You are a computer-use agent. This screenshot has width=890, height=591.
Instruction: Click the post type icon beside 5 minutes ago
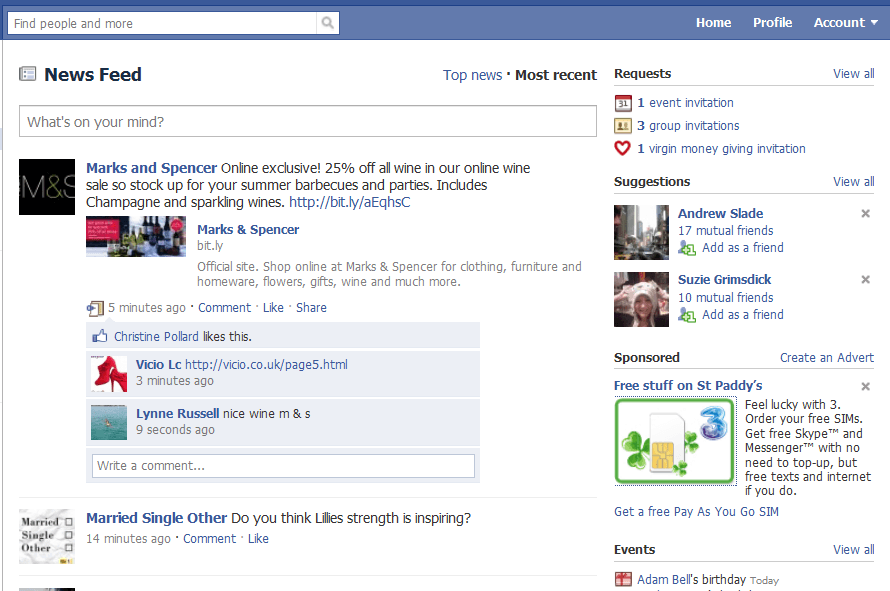coord(95,308)
